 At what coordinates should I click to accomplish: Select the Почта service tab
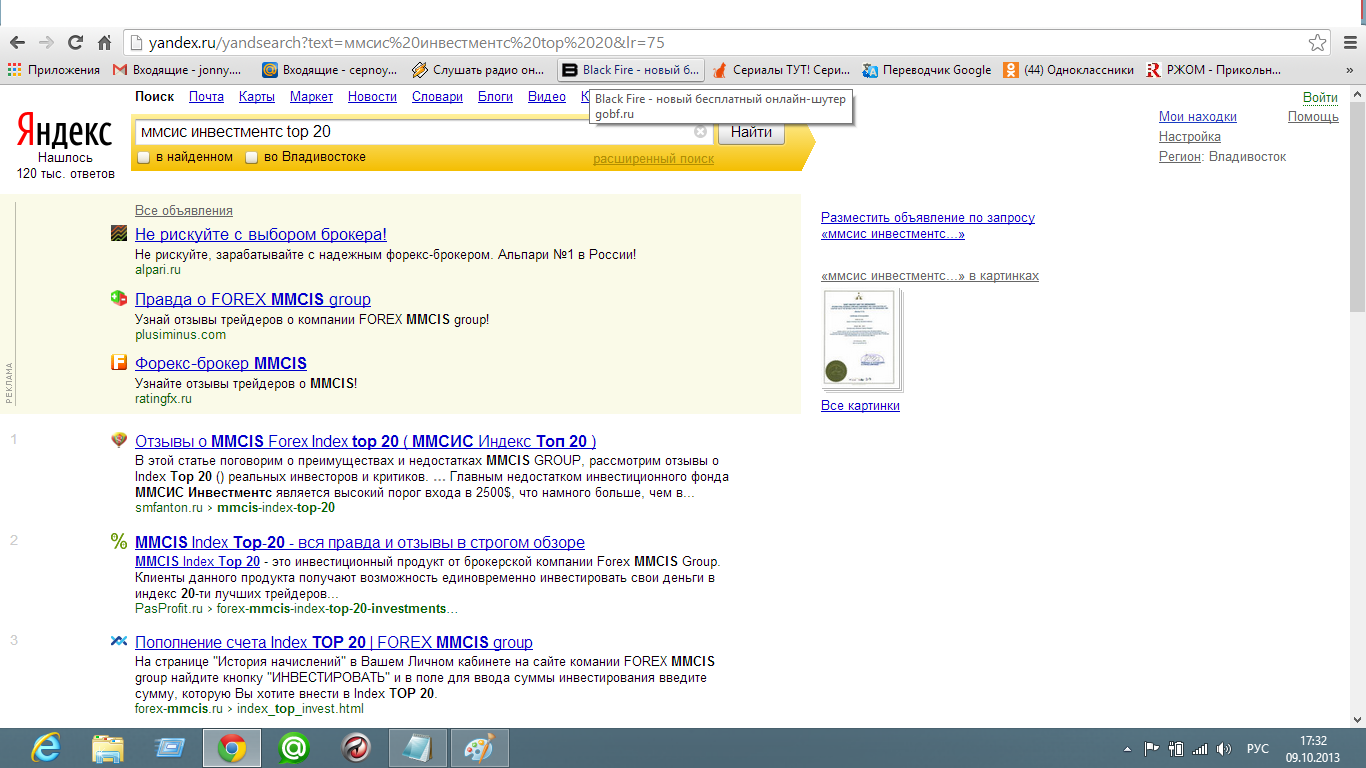click(x=206, y=97)
